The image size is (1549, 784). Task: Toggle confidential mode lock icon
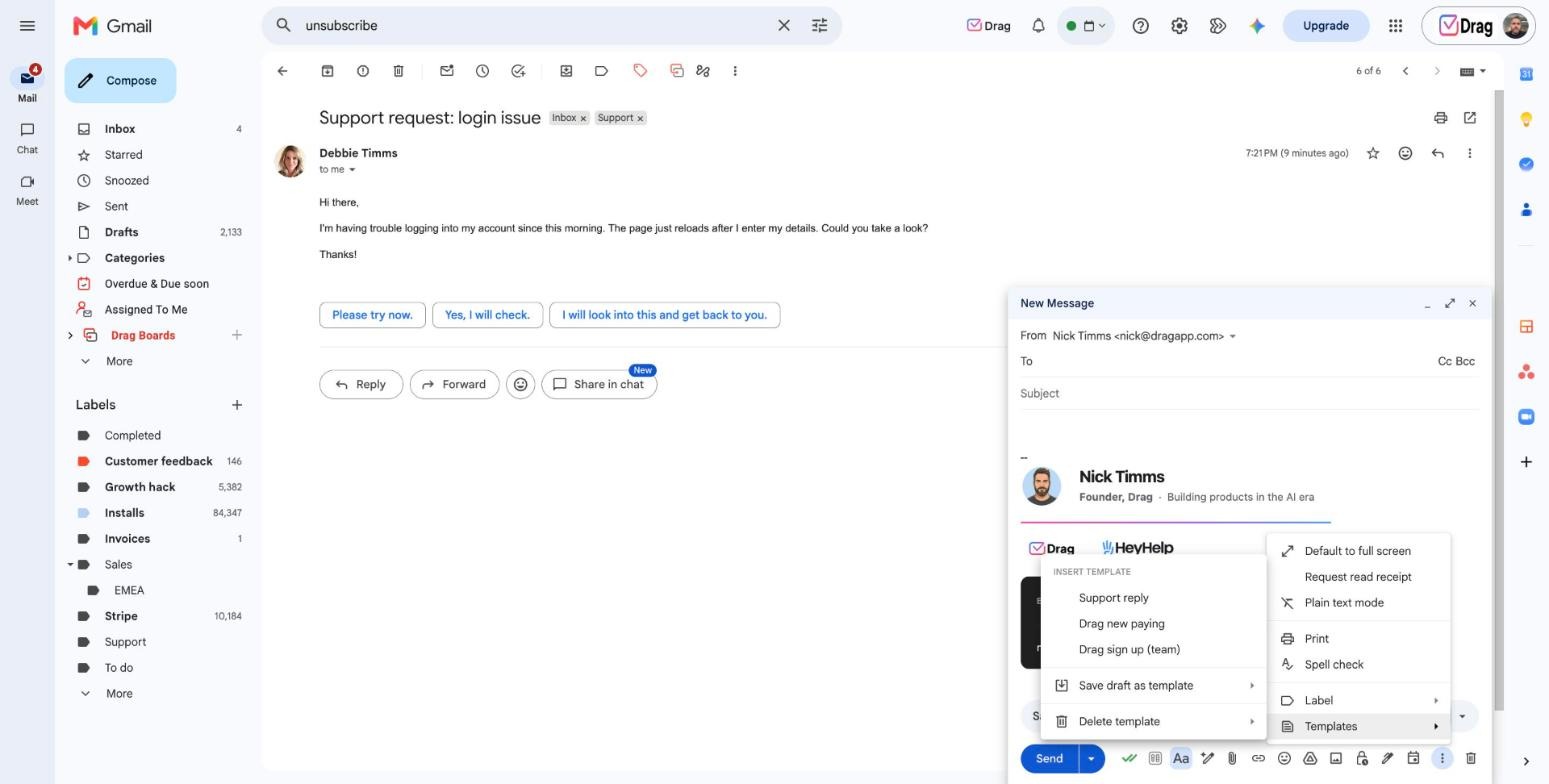point(1362,758)
